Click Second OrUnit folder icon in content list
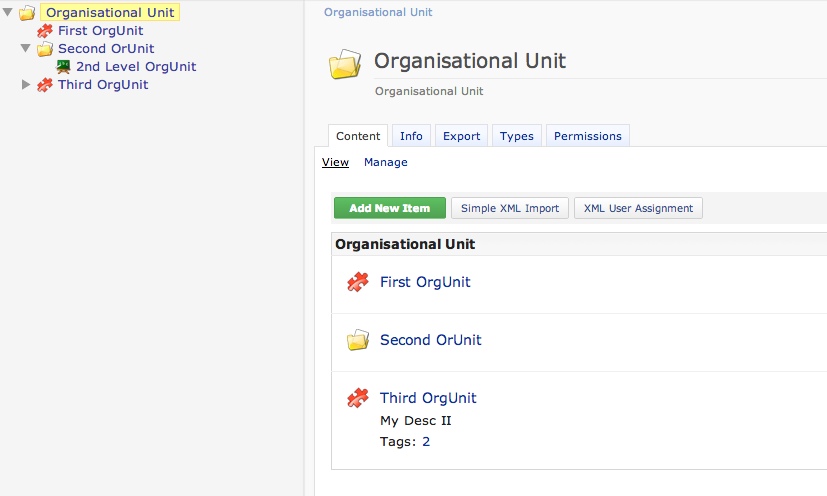The height and width of the screenshot is (496, 827). pos(357,341)
